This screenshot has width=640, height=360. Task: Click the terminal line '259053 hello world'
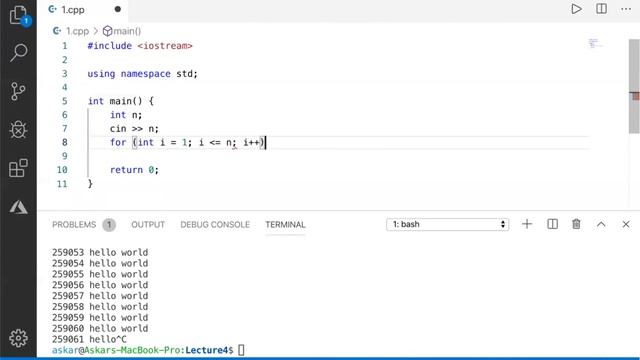pos(100,252)
